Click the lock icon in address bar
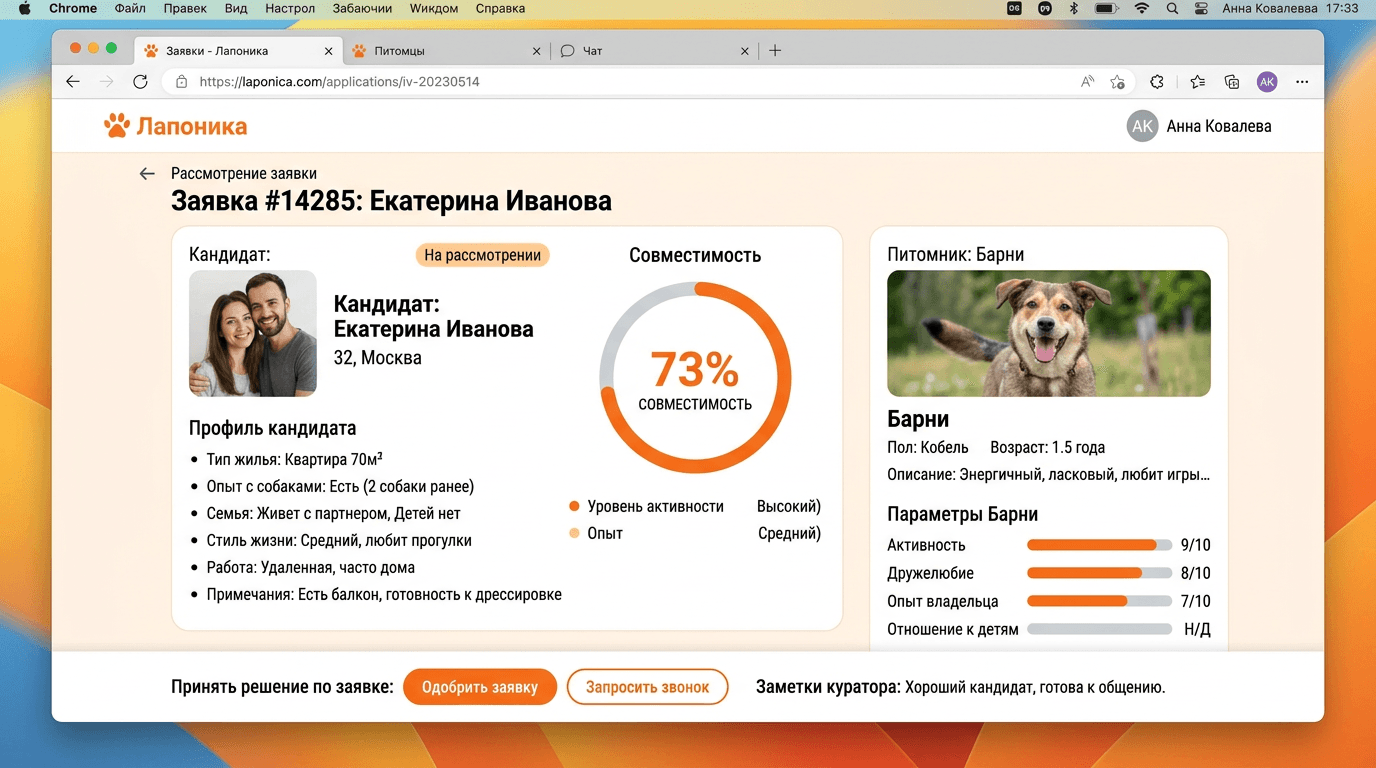This screenshot has width=1376, height=768. point(181,82)
